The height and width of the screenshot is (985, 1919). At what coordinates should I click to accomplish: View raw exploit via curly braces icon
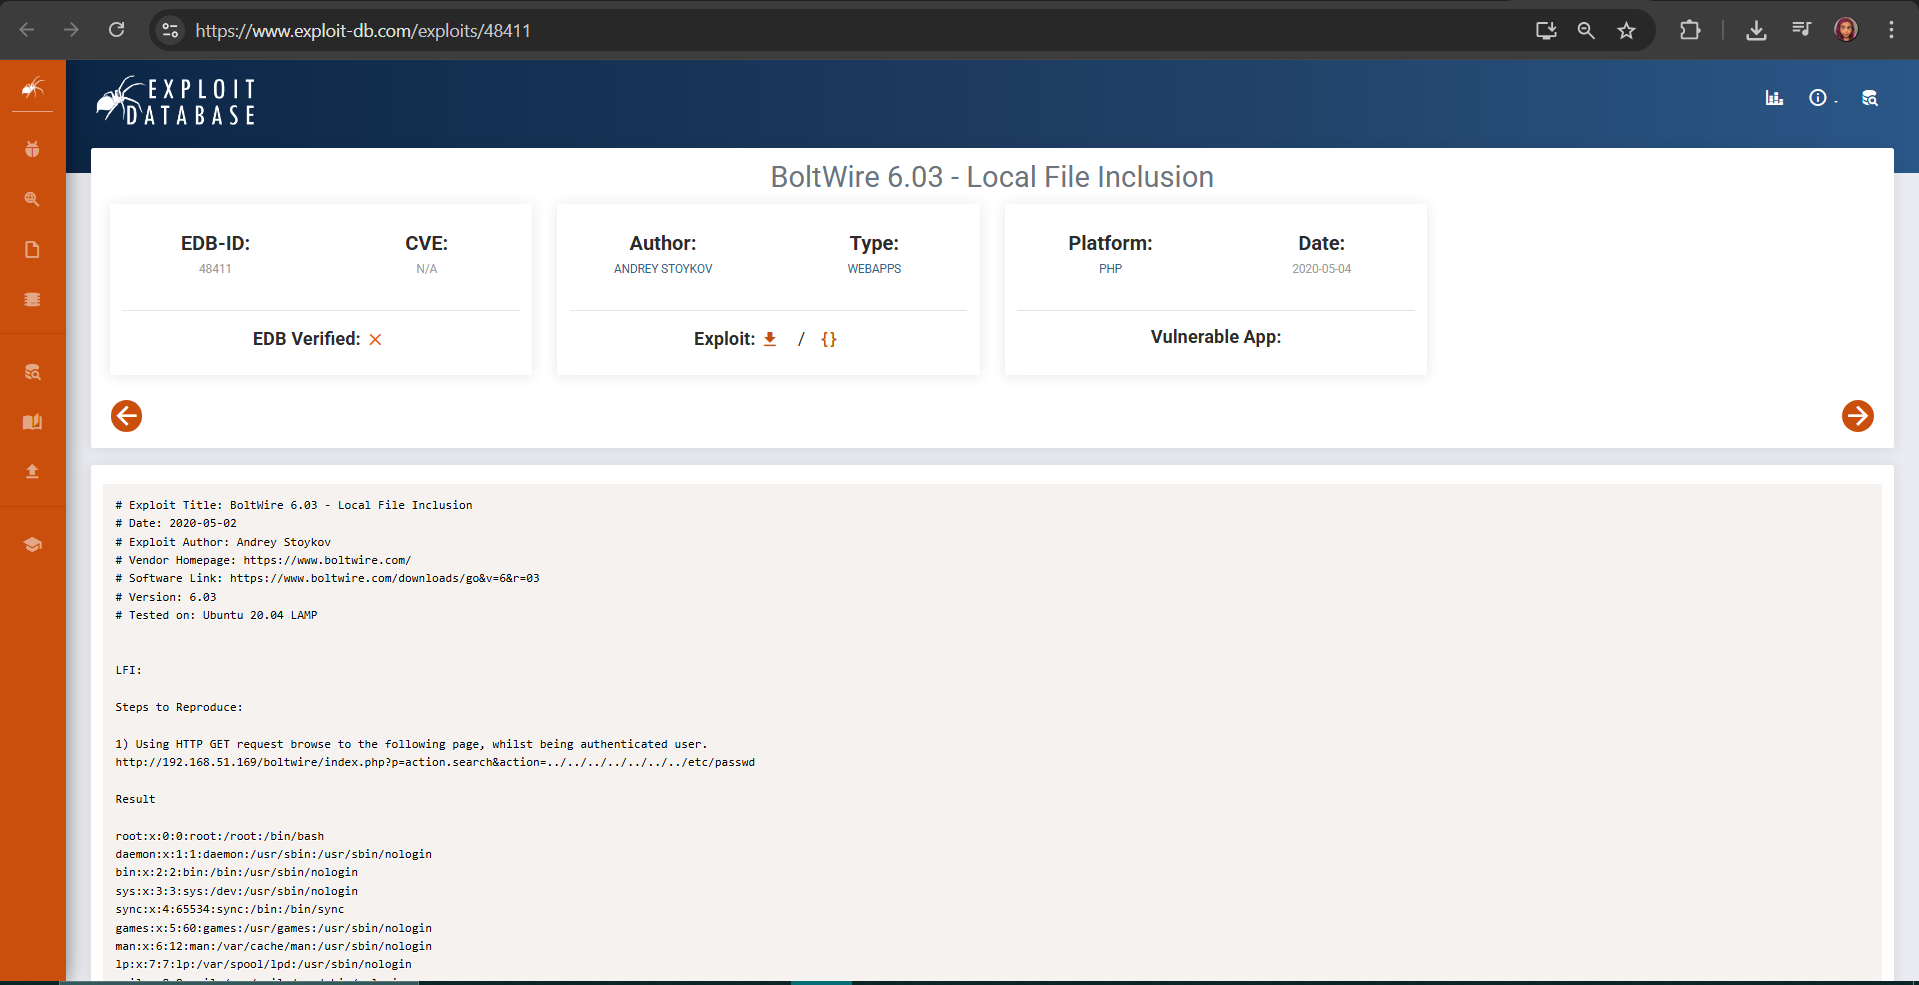point(828,339)
